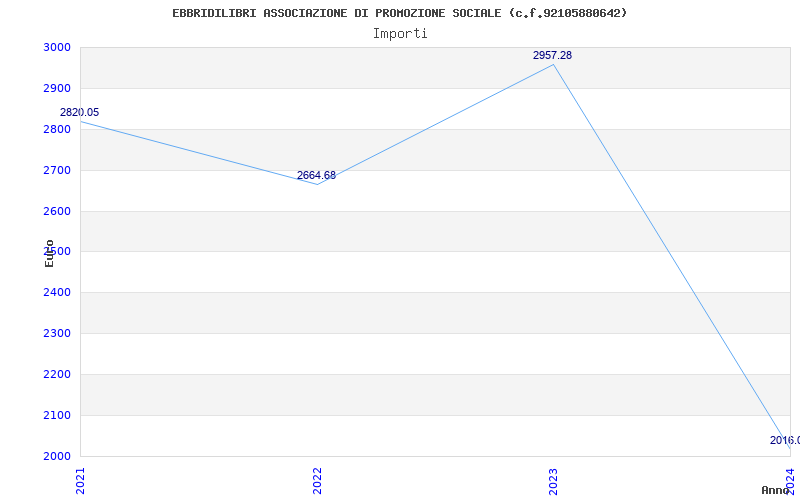The height and width of the screenshot is (500, 800).
Task: Select the 2820.05 data label
Action: [80, 113]
